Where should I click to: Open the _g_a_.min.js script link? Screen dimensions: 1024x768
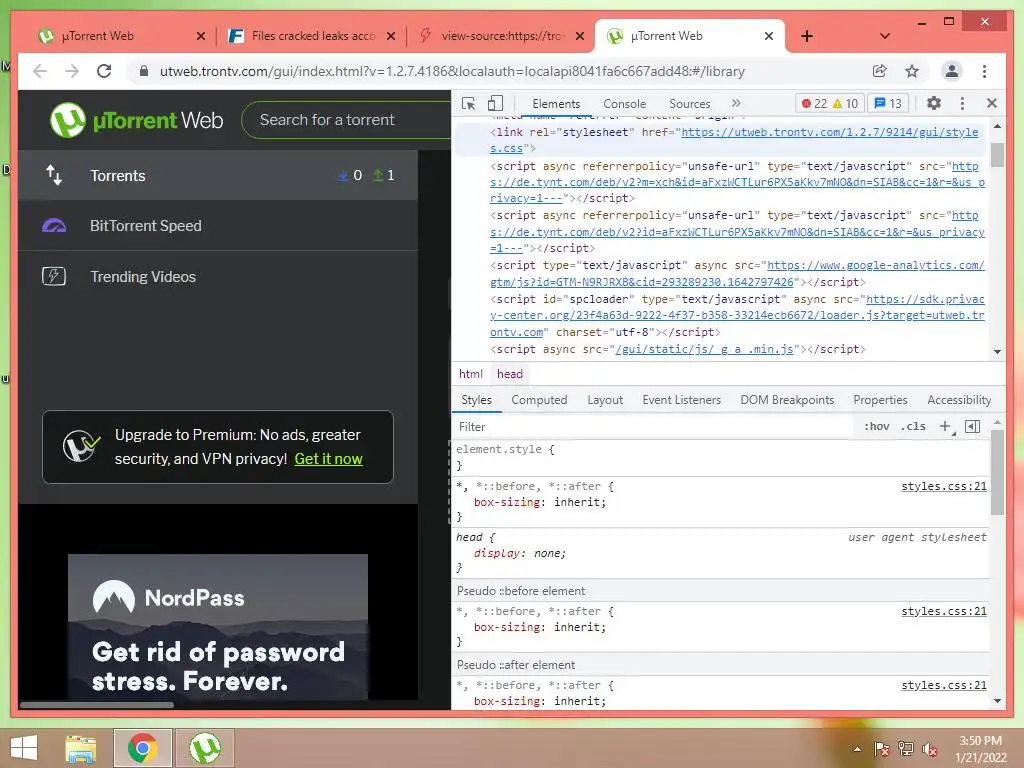click(705, 349)
